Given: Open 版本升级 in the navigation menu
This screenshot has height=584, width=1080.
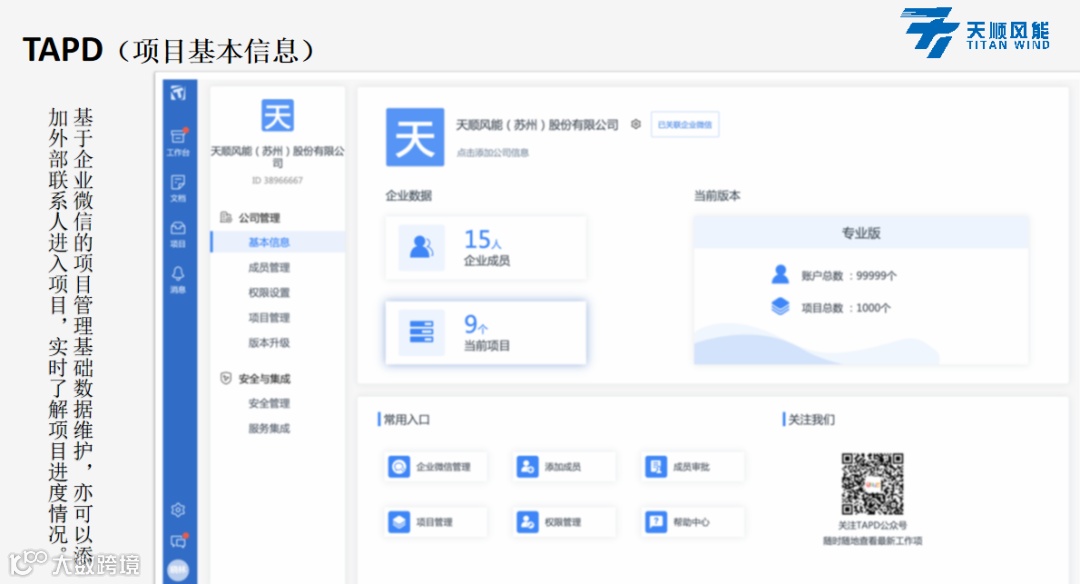Looking at the screenshot, I should point(269,342).
